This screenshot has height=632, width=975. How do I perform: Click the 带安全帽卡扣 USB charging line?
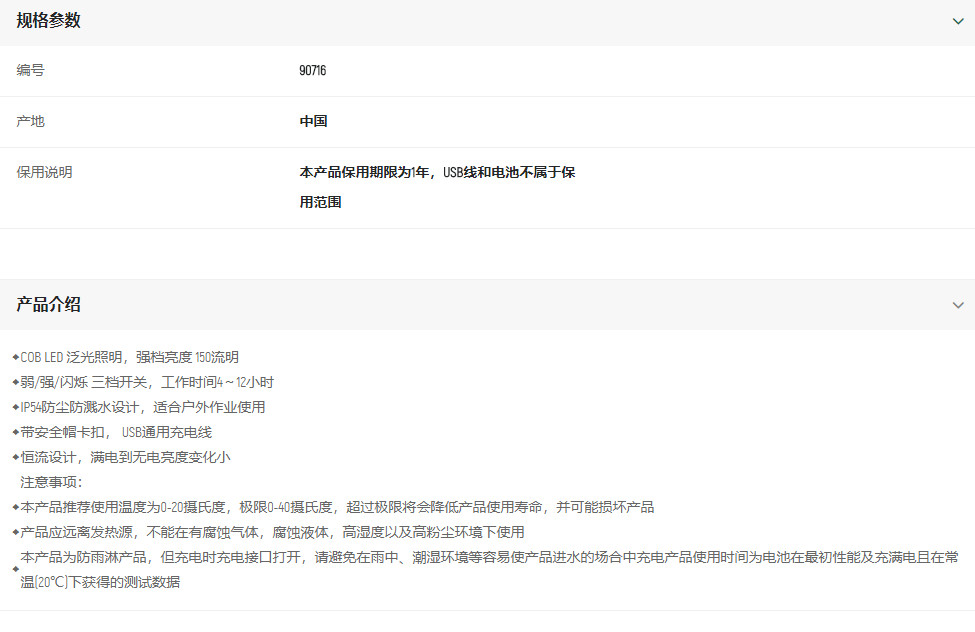point(116,432)
